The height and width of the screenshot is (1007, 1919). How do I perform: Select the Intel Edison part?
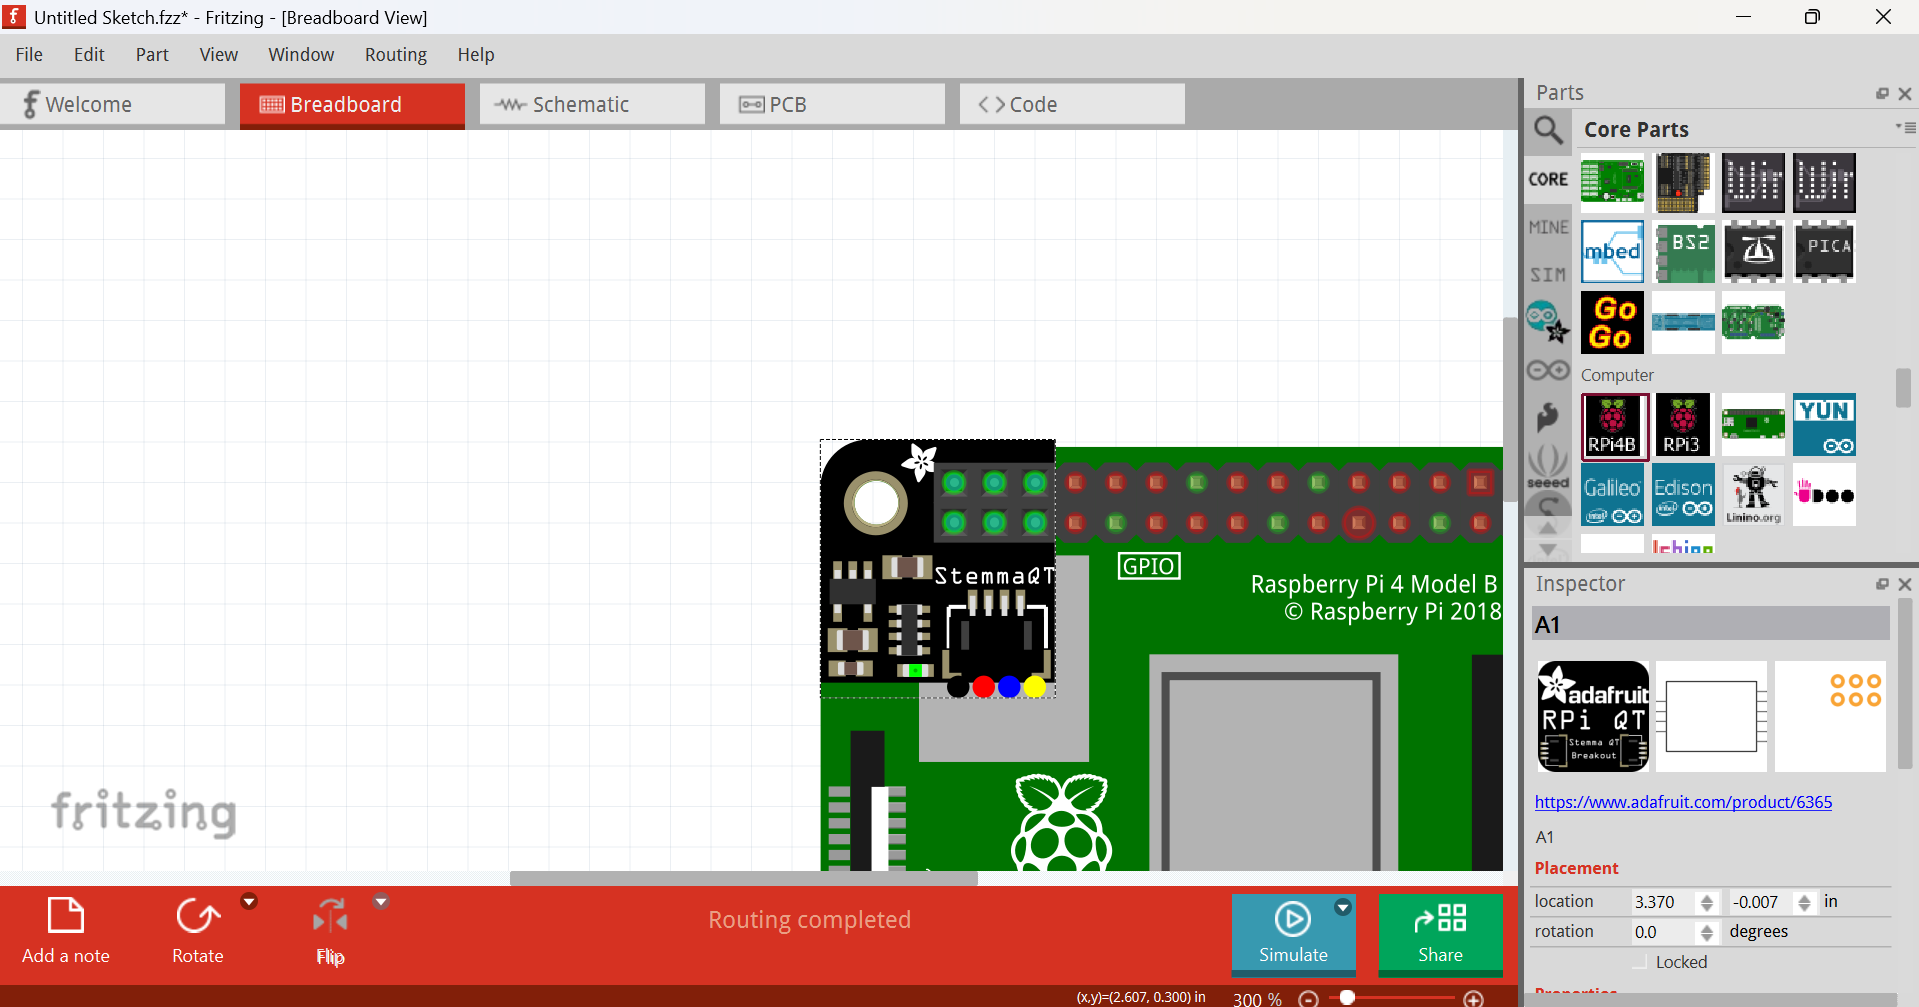1683,495
